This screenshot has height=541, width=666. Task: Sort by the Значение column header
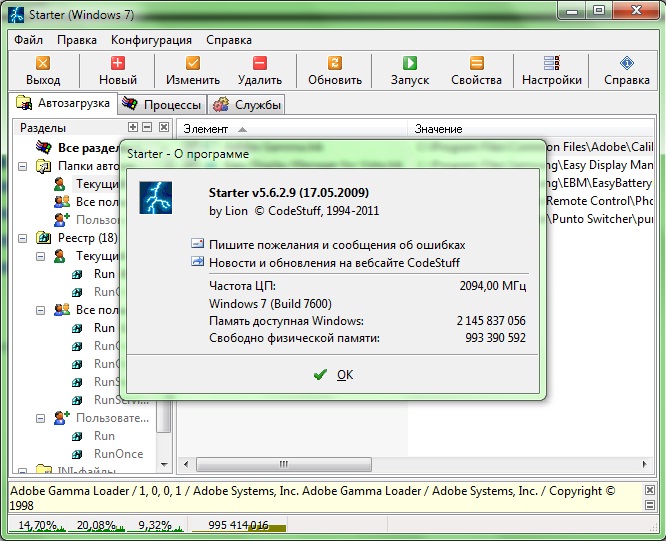tap(530, 129)
